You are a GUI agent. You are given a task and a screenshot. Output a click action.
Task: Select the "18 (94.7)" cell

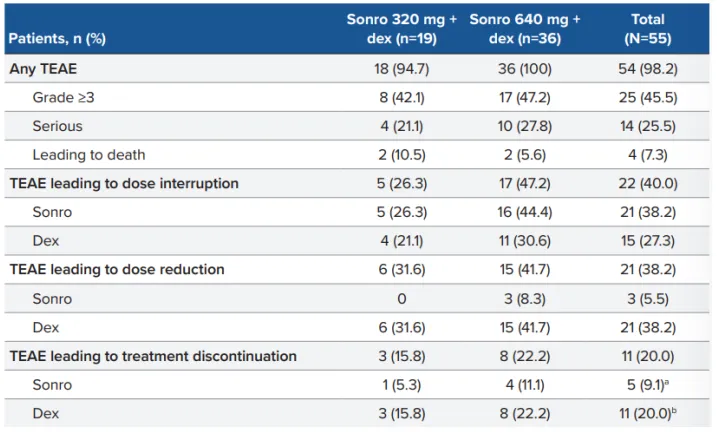(400, 69)
